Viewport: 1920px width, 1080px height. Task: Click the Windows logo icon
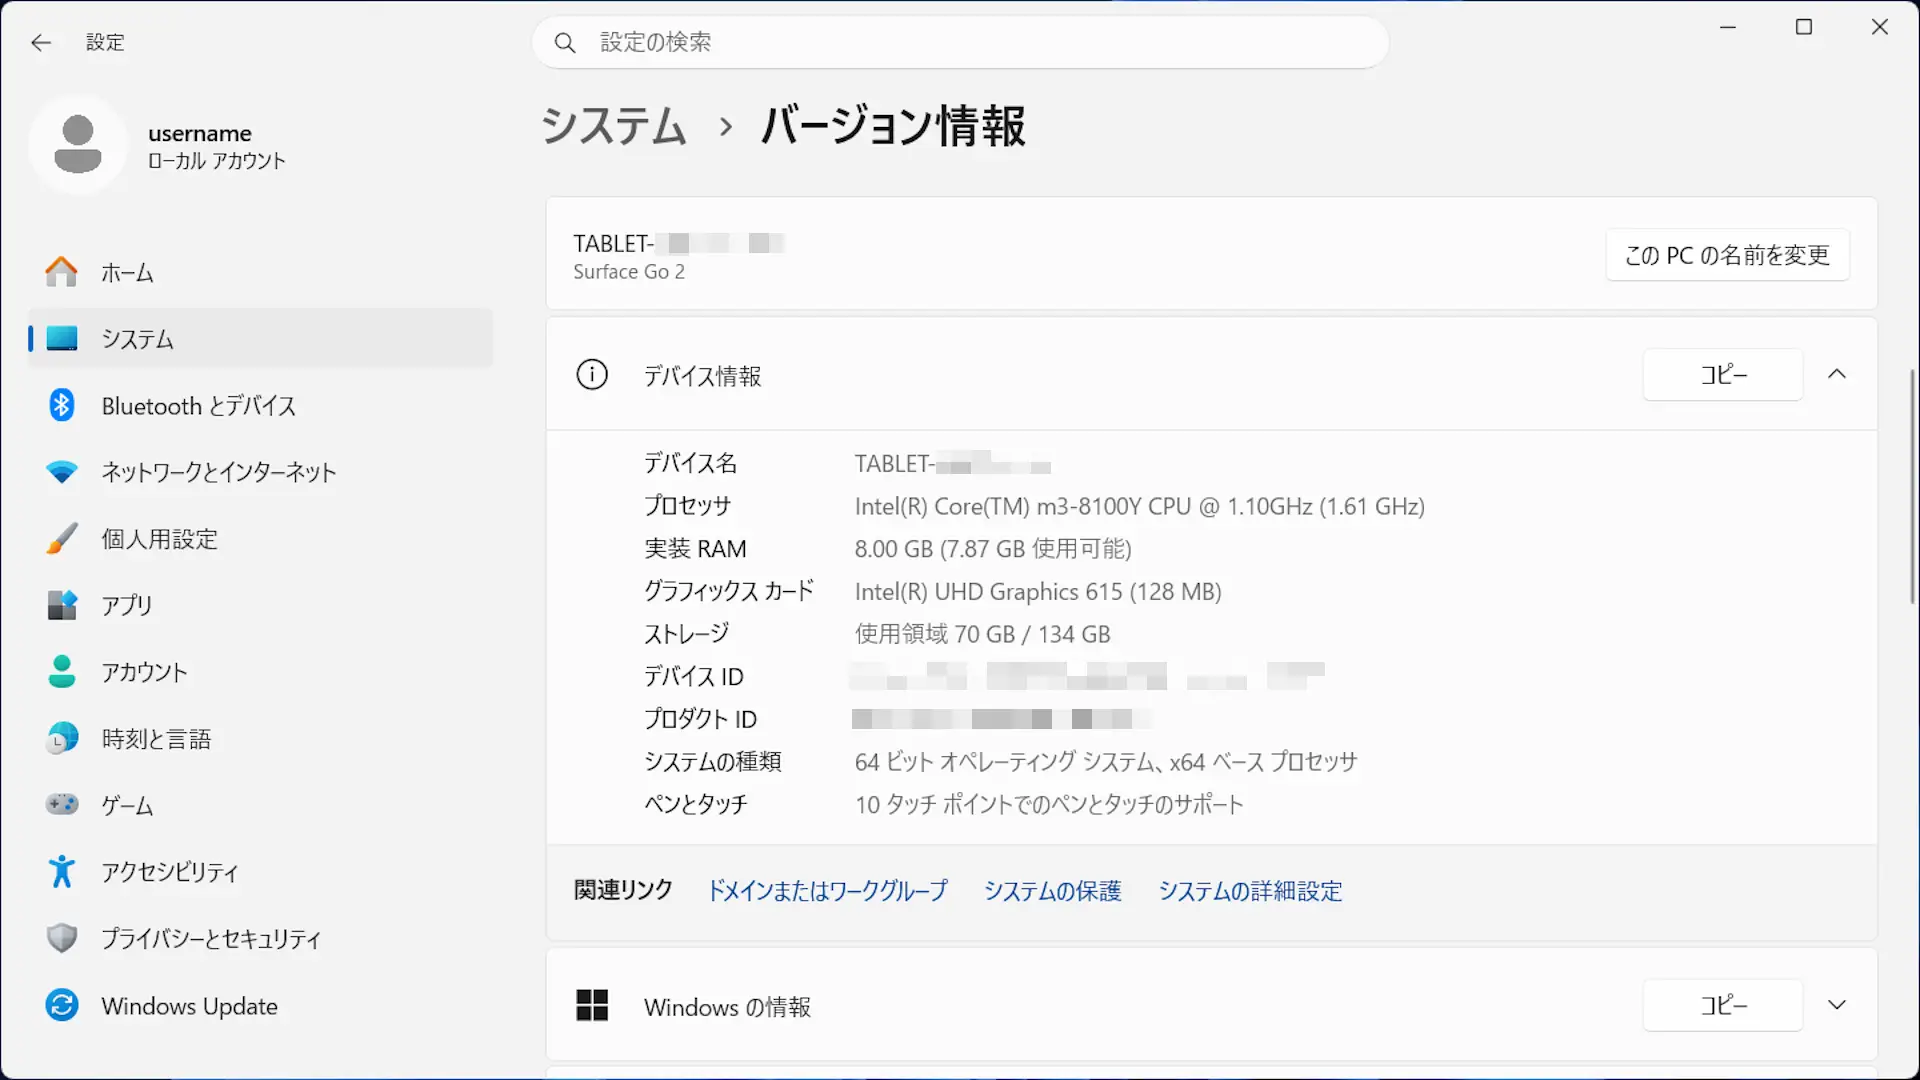(x=592, y=1005)
